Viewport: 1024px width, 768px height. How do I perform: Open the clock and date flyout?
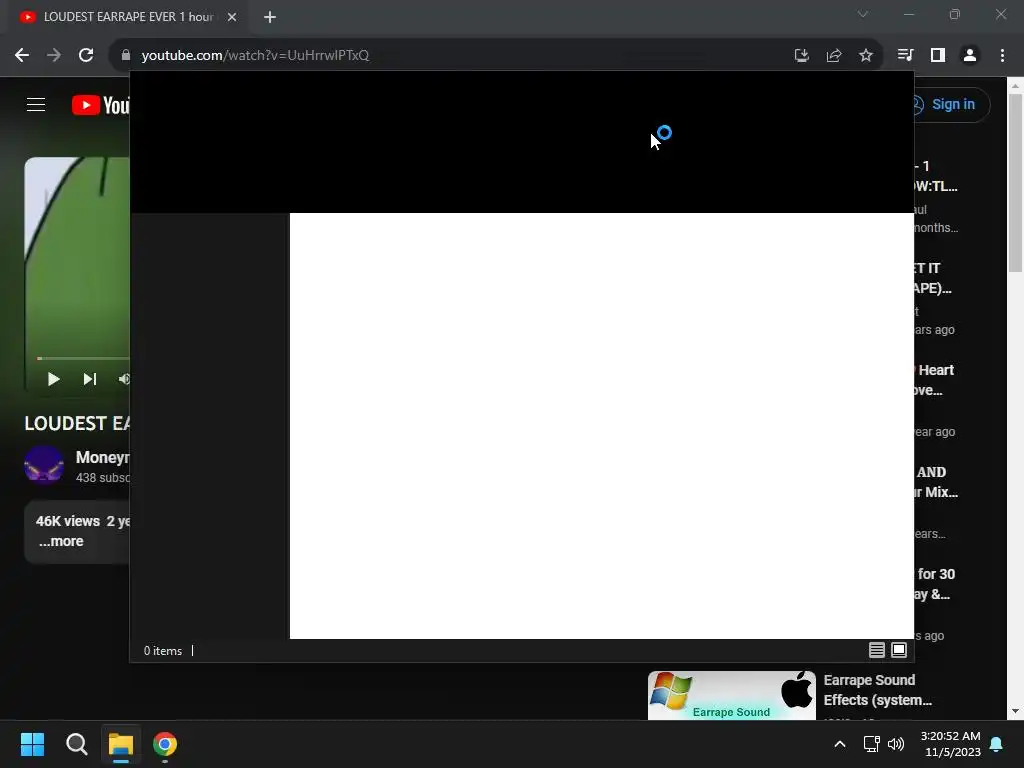(x=951, y=744)
